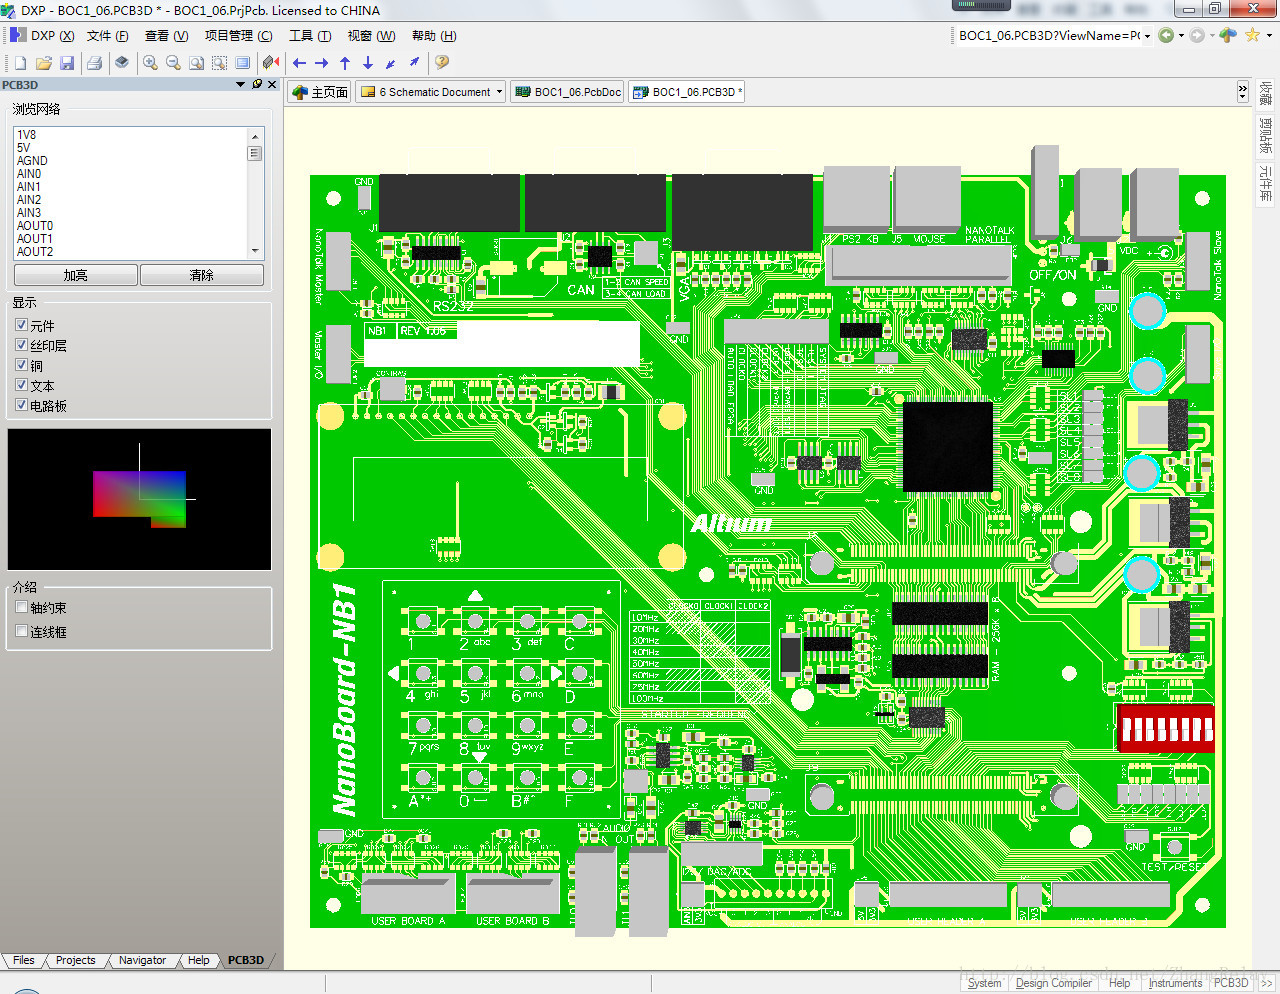Screen dimensions: 1280x994
Task: Click the 3D board orientation thumbnail
Action: [x=139, y=499]
